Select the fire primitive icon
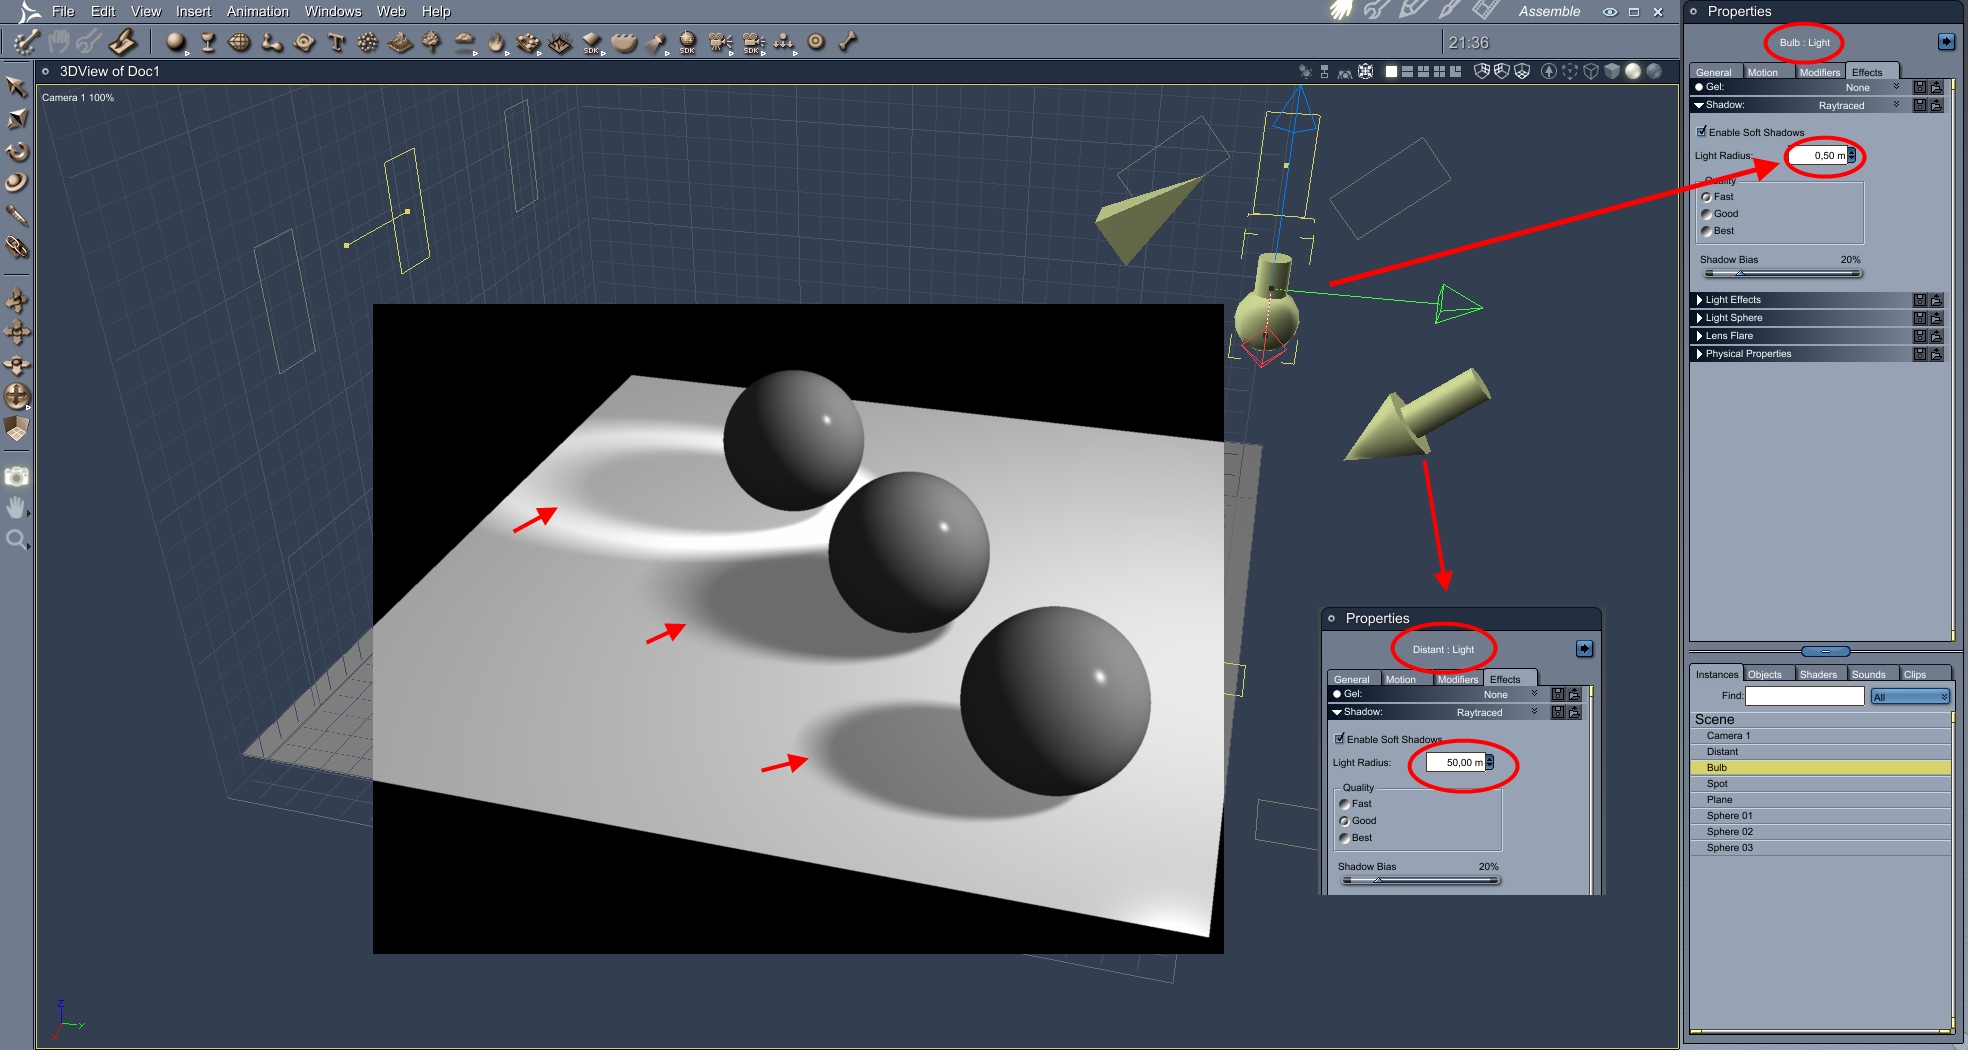 click(x=496, y=42)
